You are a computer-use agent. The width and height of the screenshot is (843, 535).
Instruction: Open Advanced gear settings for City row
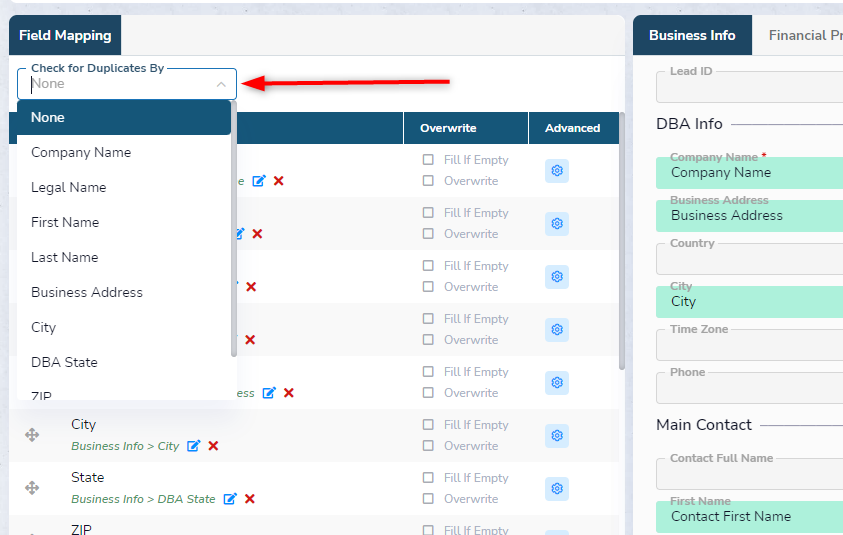click(x=557, y=436)
